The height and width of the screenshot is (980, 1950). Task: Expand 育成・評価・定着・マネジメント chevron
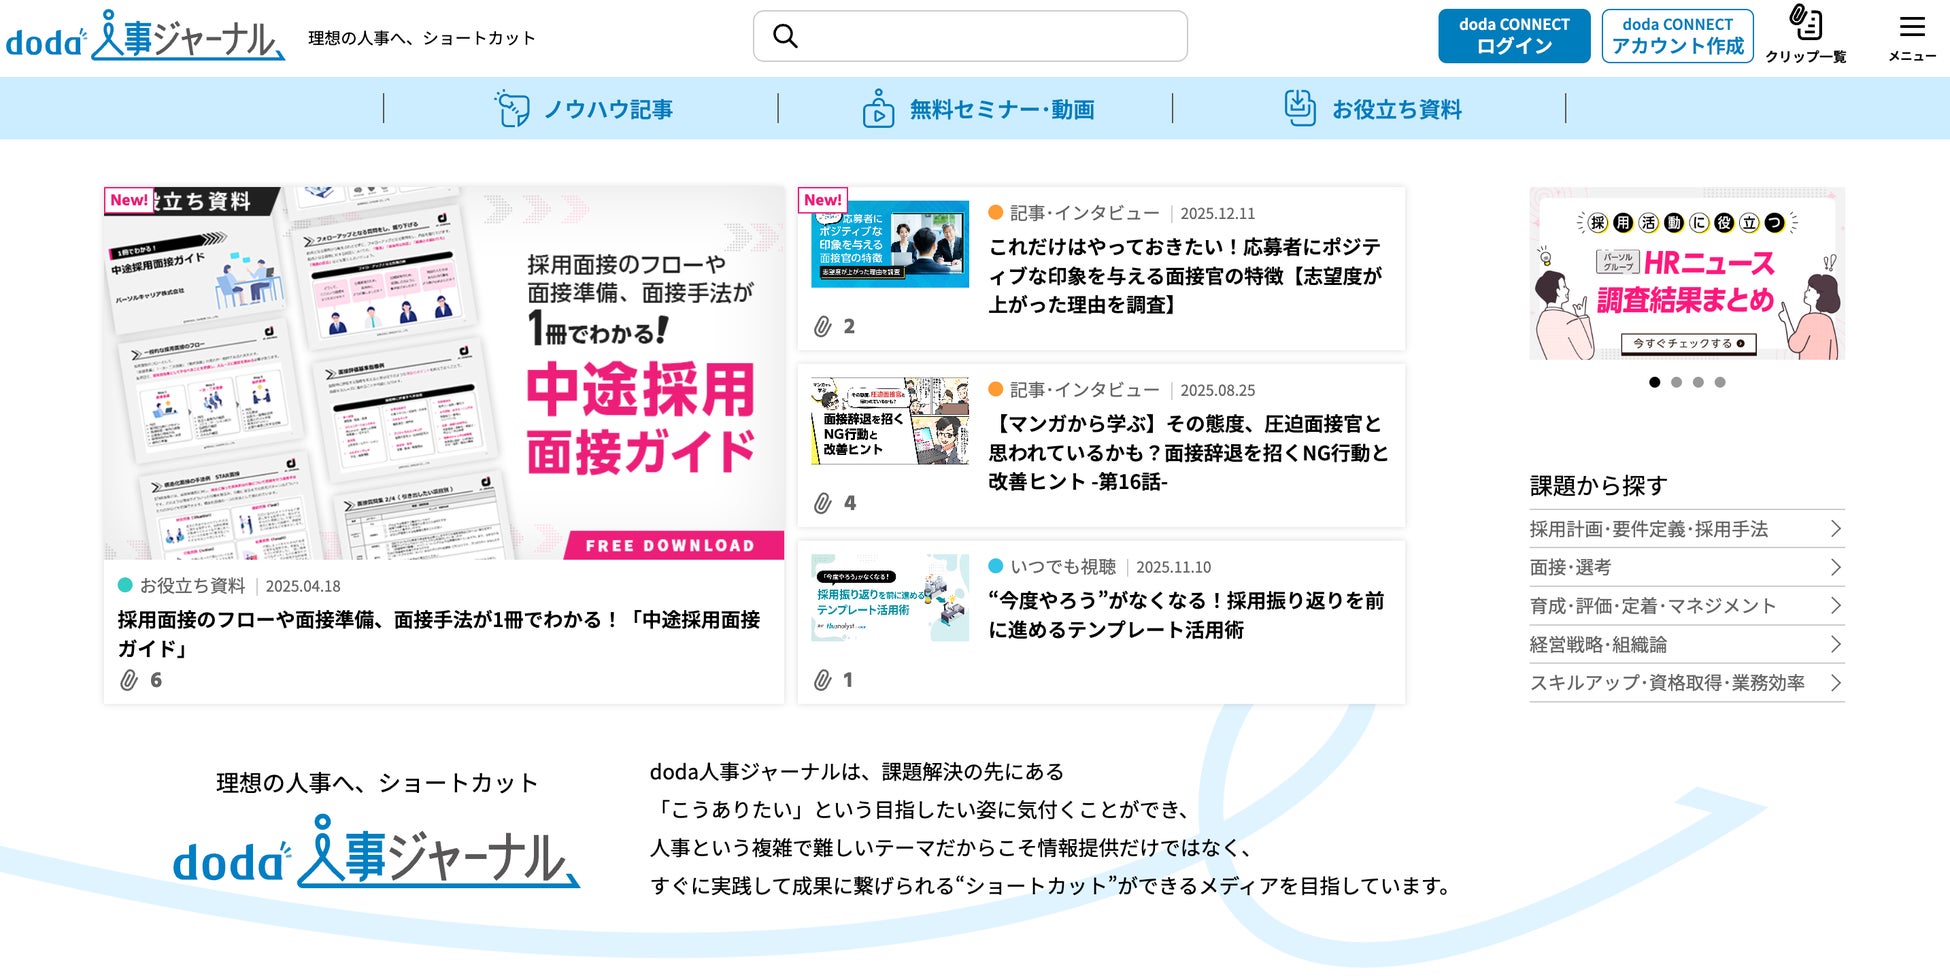tap(1835, 606)
